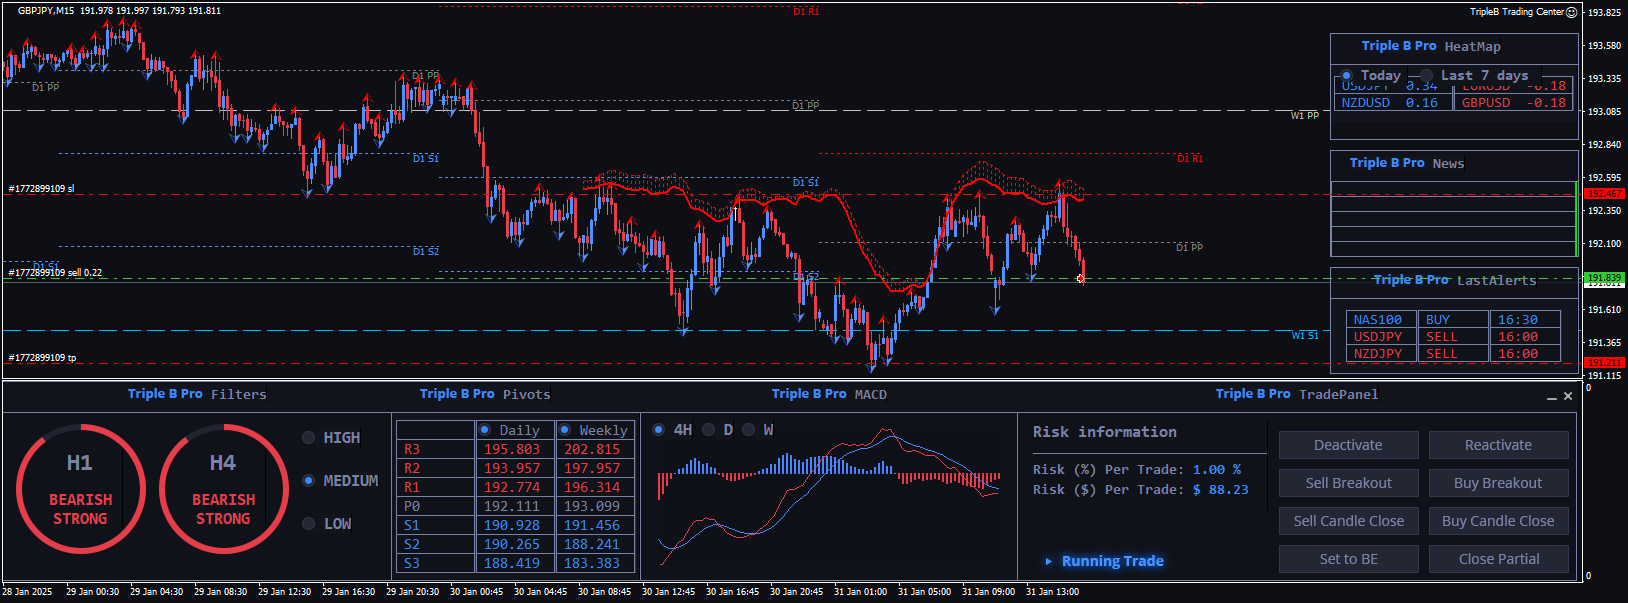Switch MACD timeframe to W
The width and height of the screenshot is (1628, 603).
click(x=749, y=430)
